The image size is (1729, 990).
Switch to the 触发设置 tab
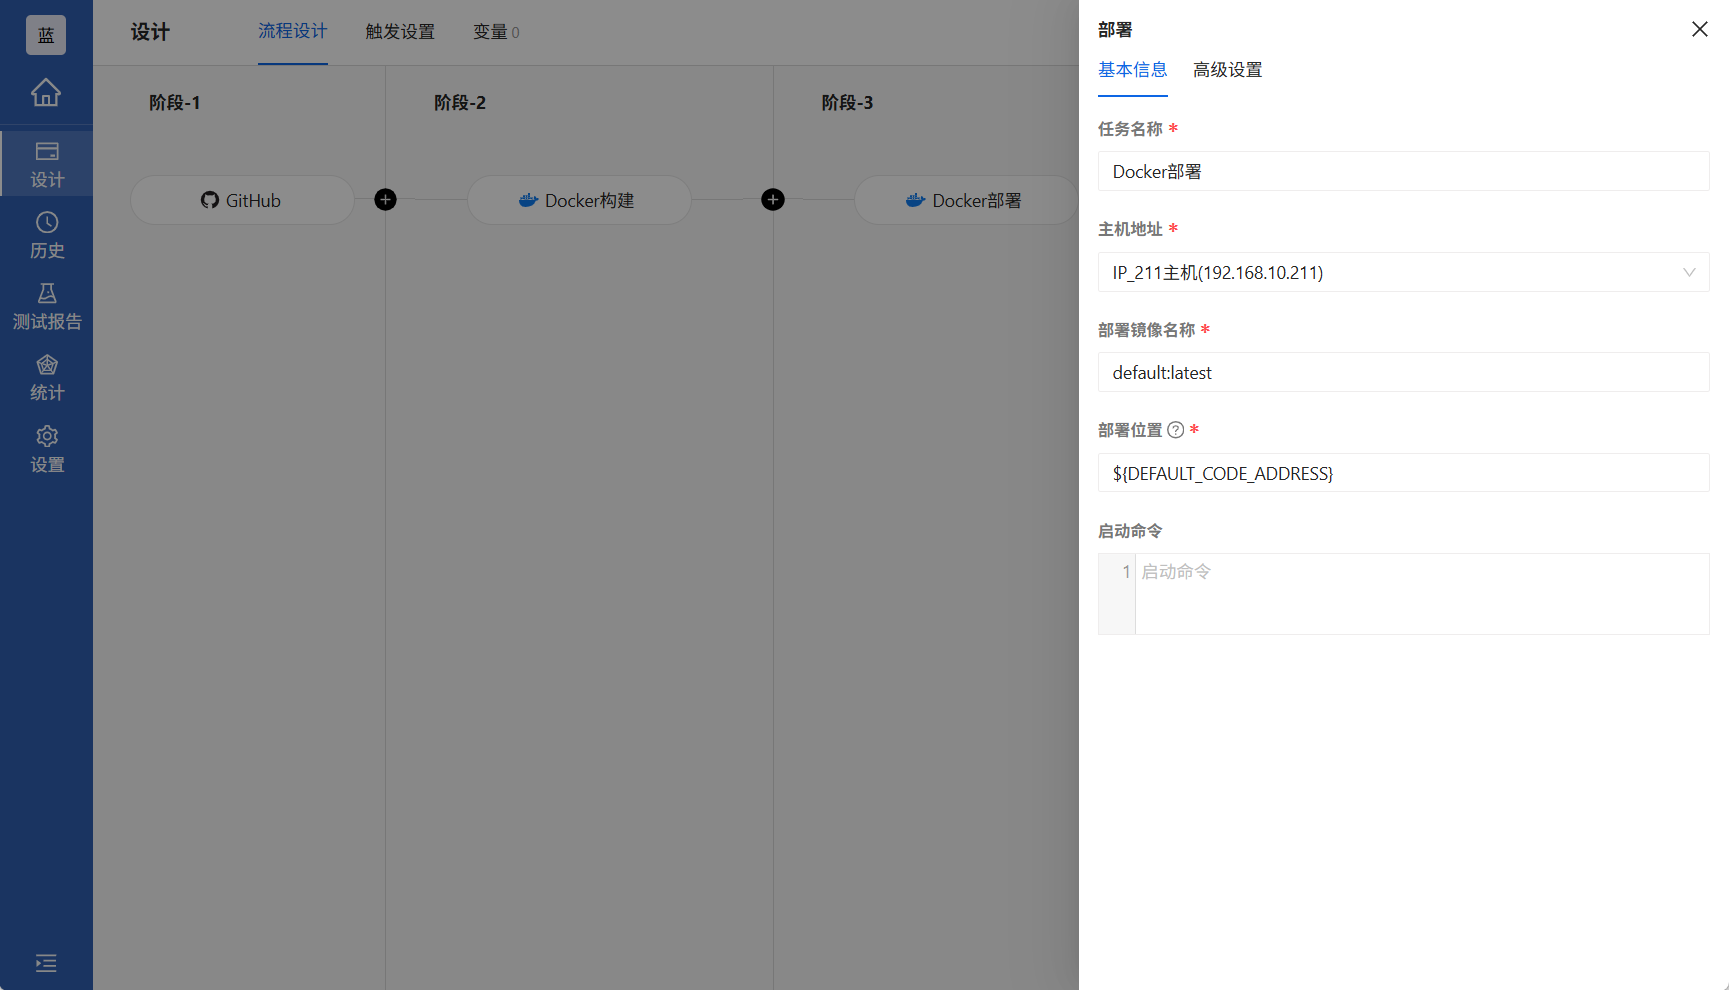click(x=399, y=31)
